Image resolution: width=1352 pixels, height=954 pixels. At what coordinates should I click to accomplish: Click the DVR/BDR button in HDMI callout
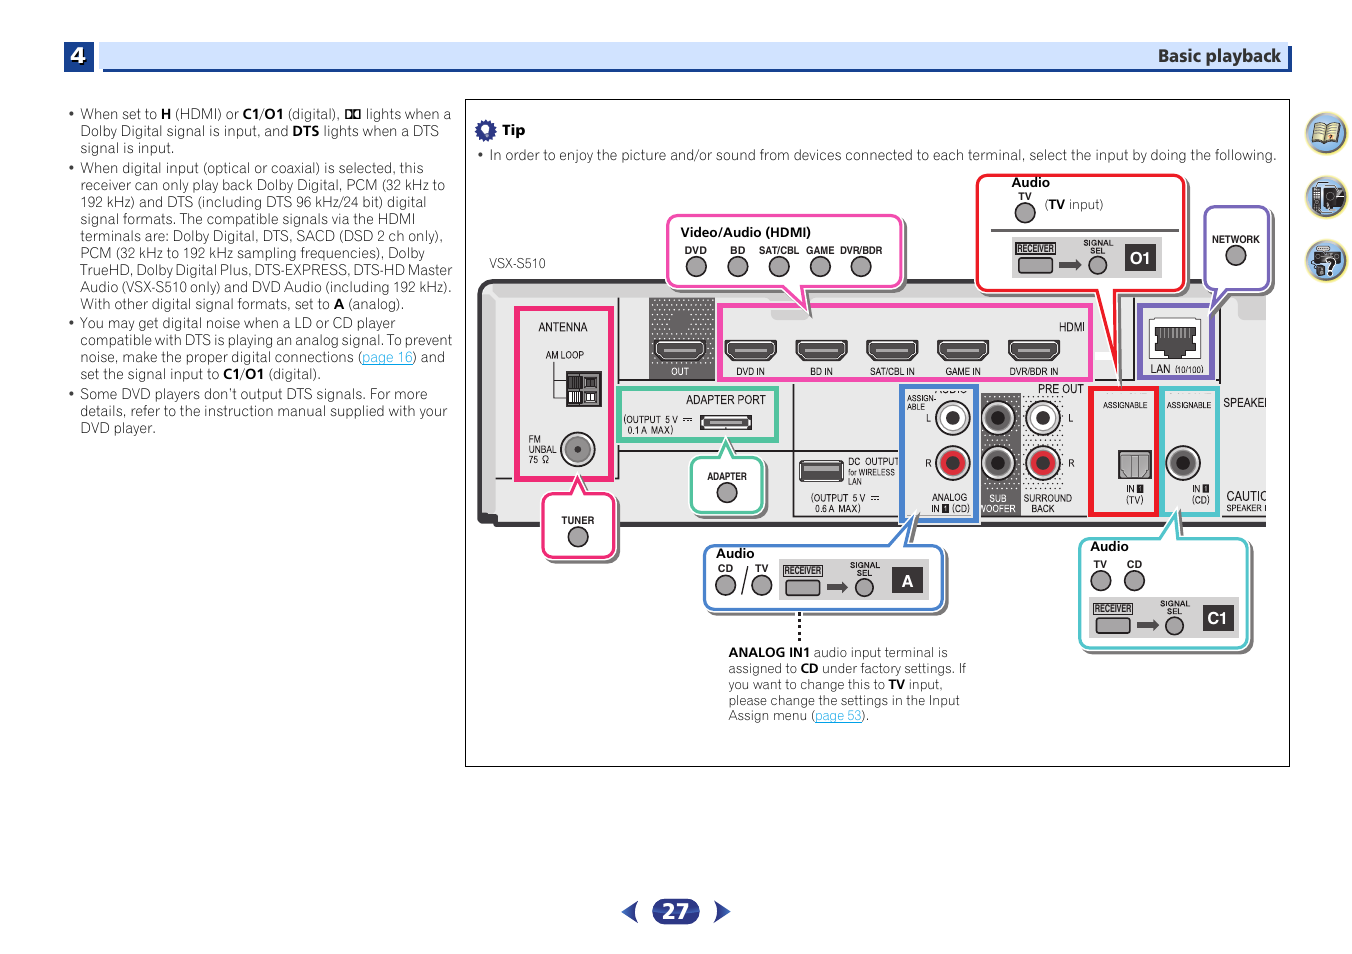[x=861, y=267]
